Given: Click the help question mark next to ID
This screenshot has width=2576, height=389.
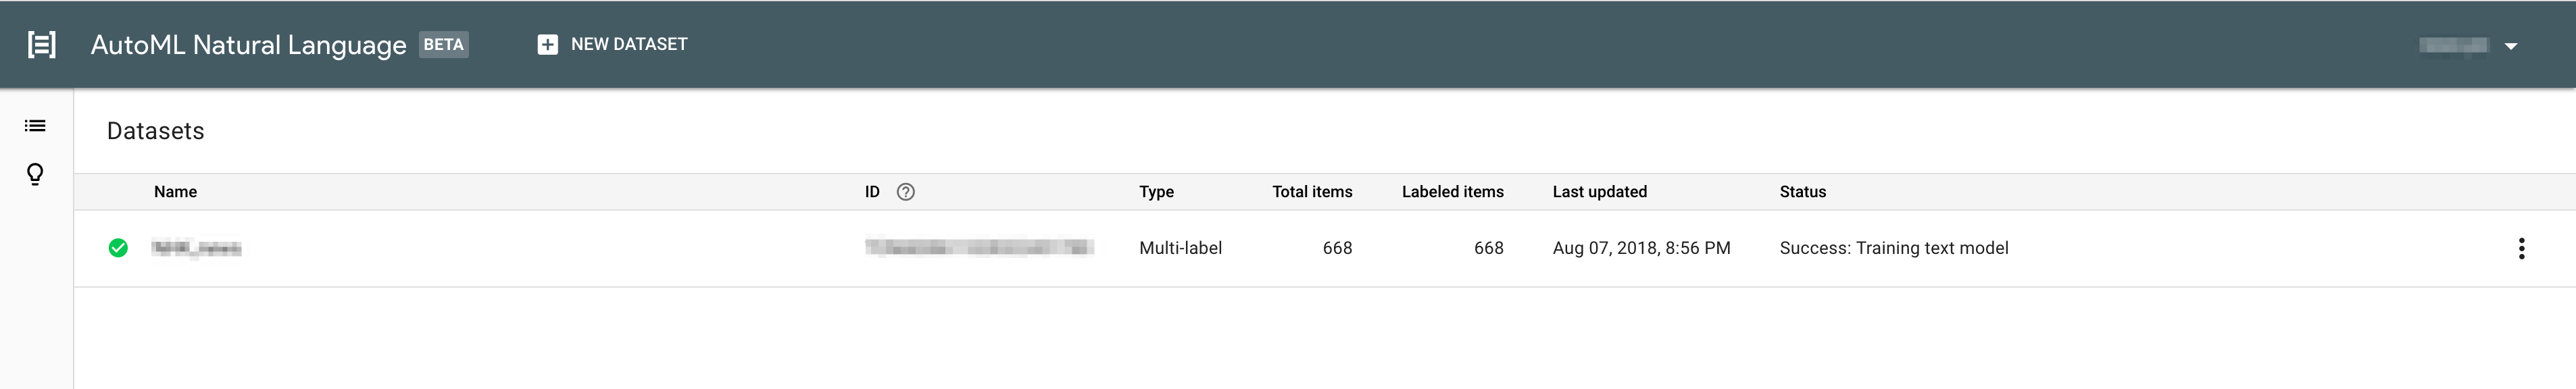Looking at the screenshot, I should (905, 192).
